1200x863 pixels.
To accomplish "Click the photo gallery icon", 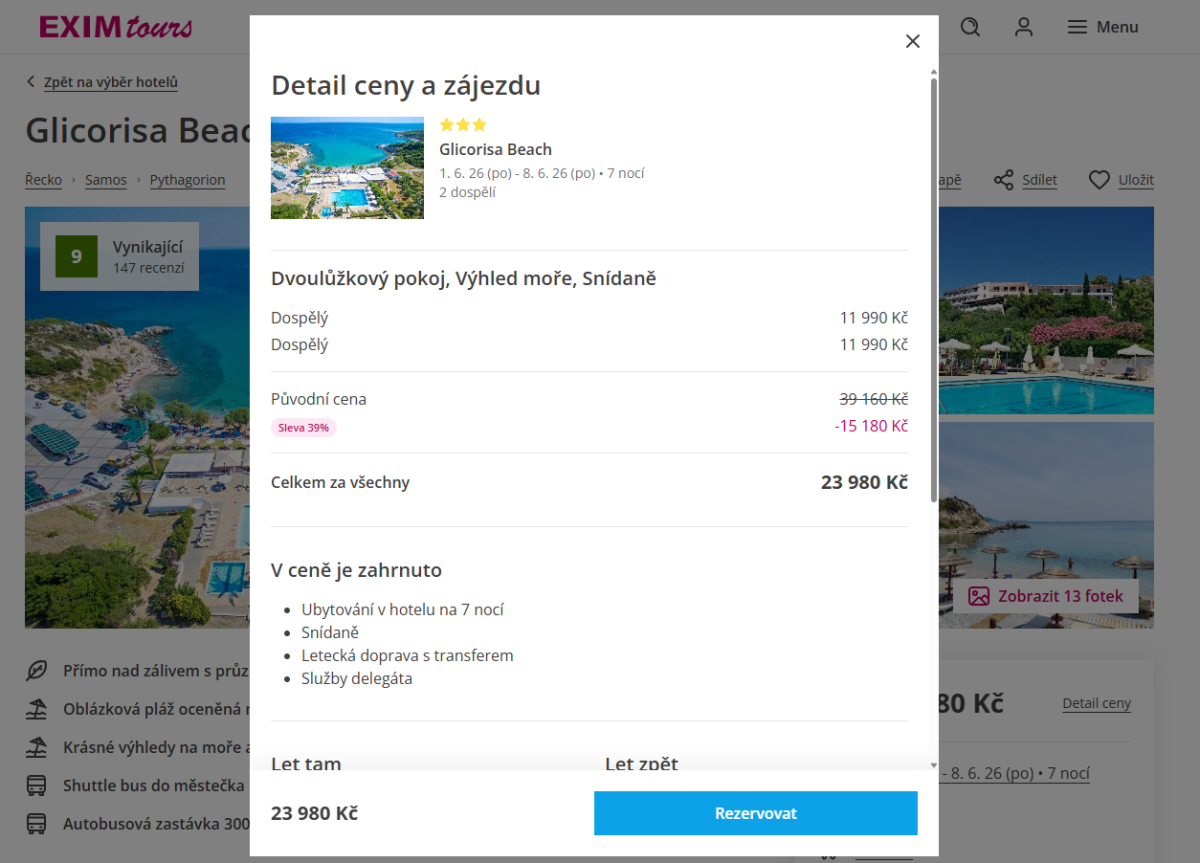I will [978, 596].
